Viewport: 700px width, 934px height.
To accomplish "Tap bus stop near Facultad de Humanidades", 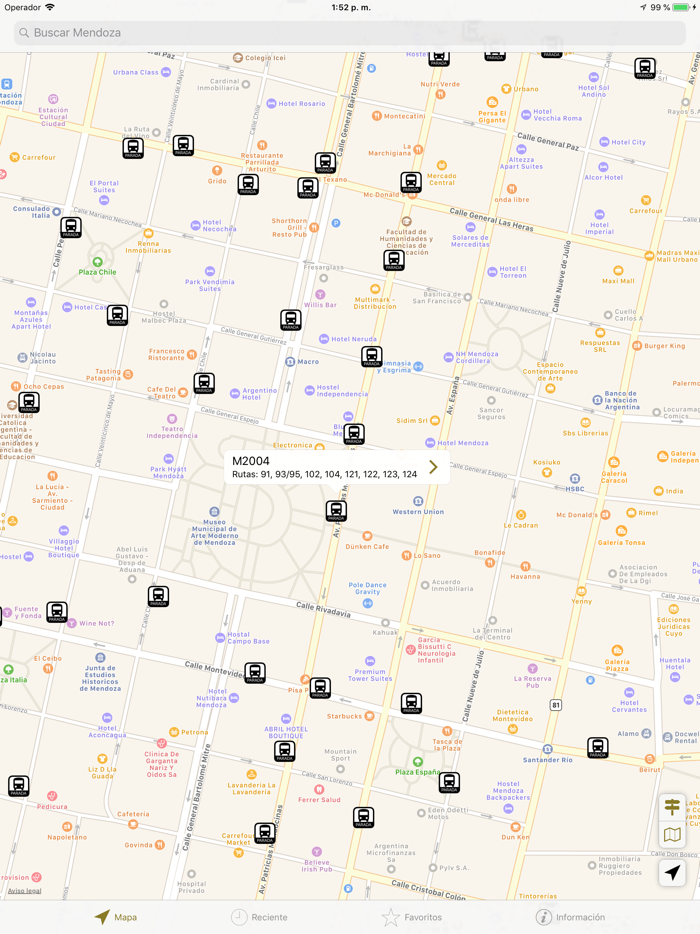I will pos(394,261).
